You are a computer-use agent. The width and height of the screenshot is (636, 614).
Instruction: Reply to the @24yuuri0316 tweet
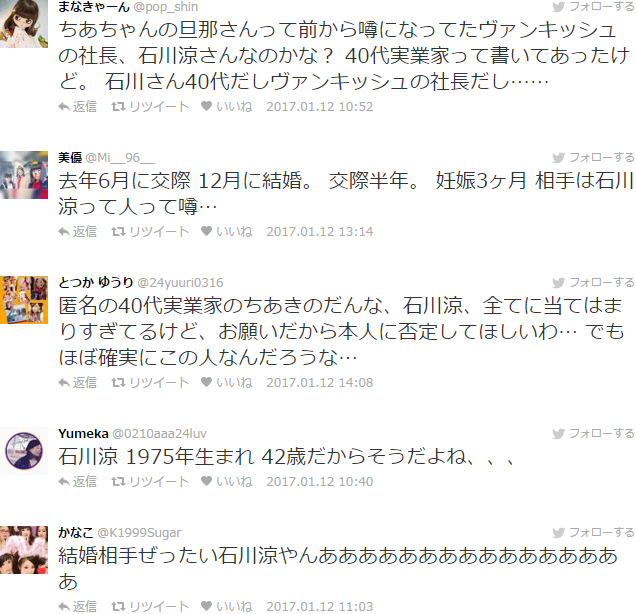pyautogui.click(x=77, y=382)
